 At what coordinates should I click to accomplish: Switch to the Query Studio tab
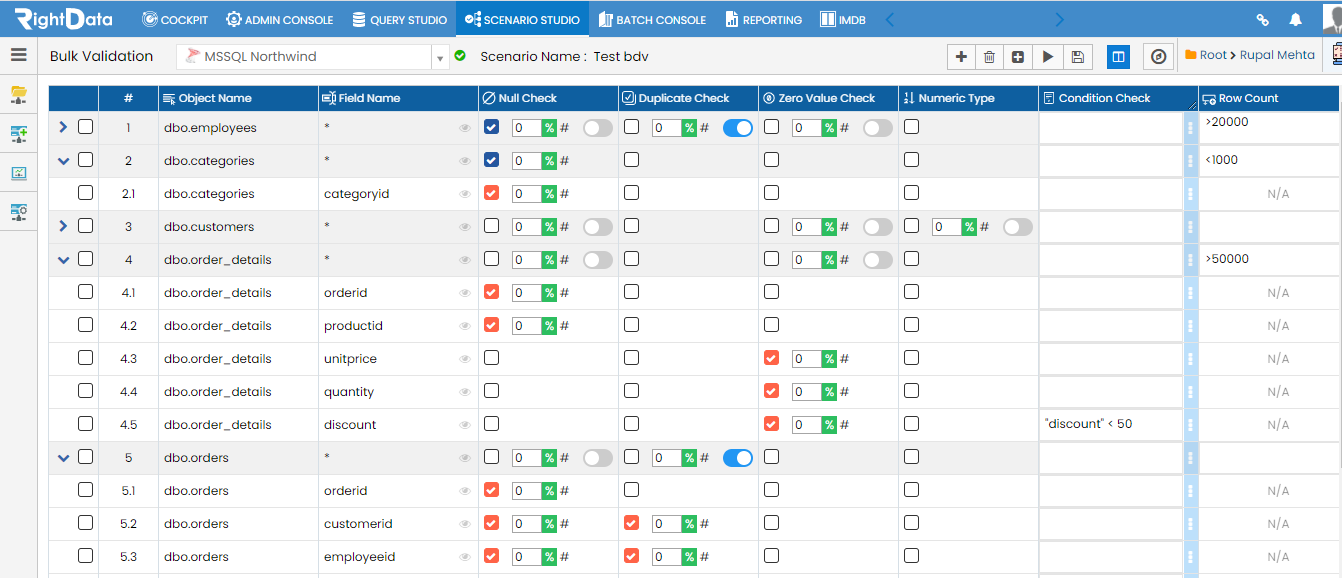[x=400, y=19]
